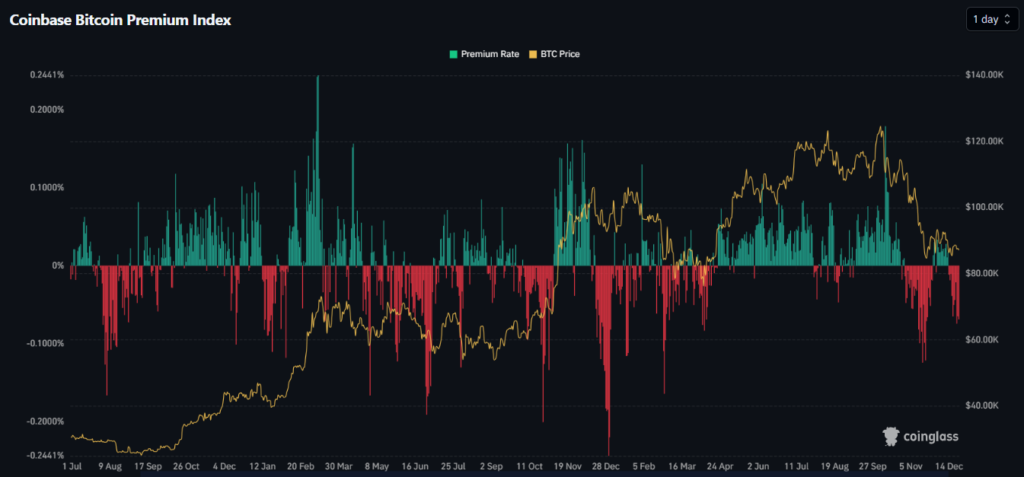Click the 0.2000% left axis label

[47, 109]
